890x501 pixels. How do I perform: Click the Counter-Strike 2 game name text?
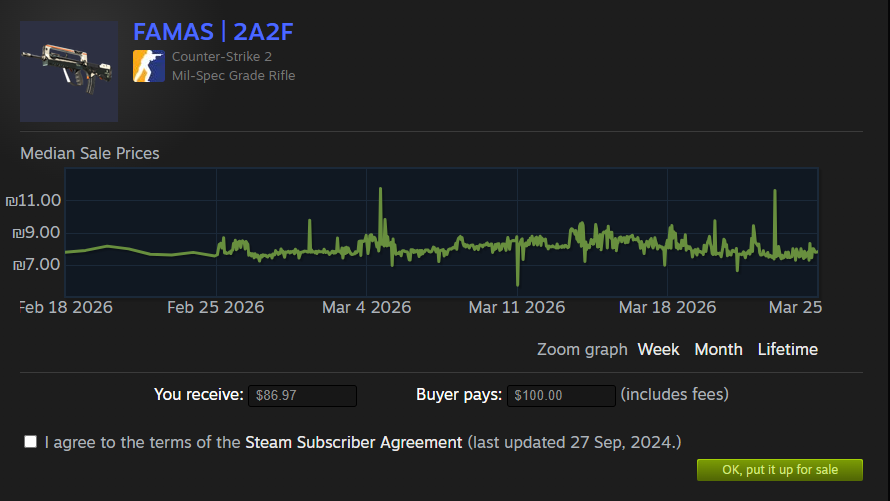[x=221, y=56]
